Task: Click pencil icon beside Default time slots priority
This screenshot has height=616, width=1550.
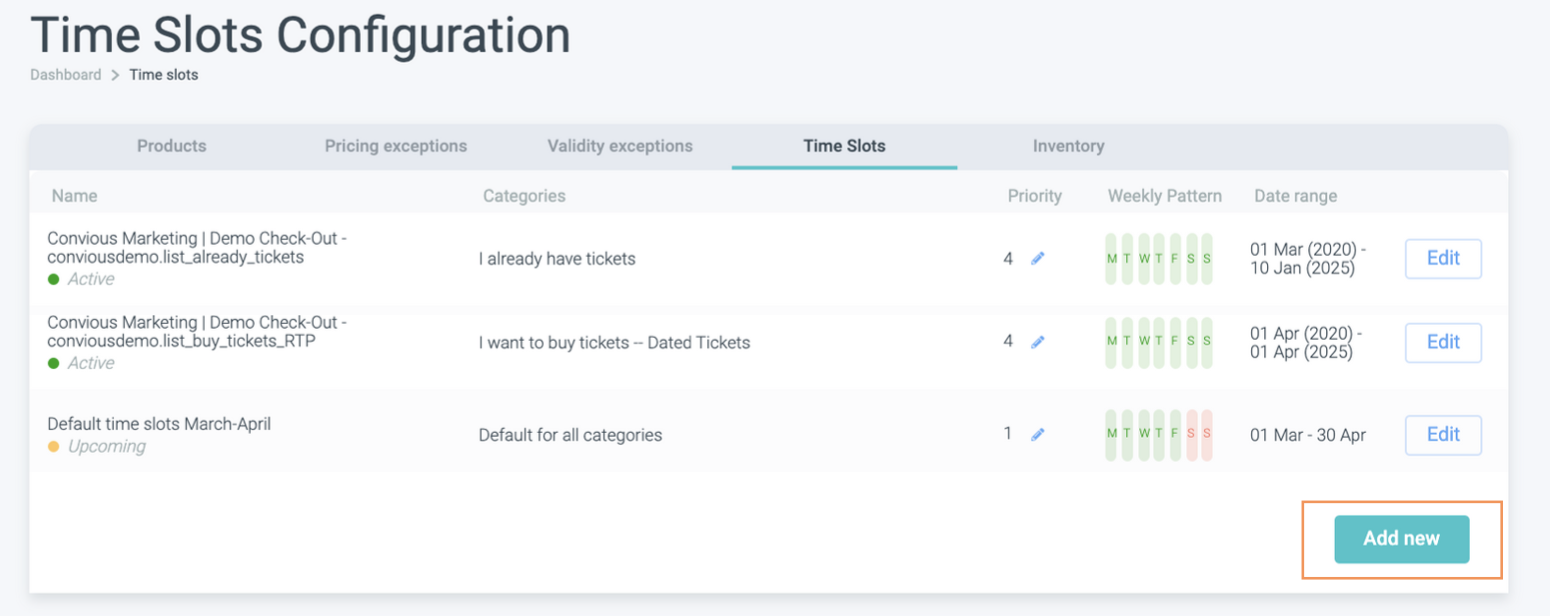Action: pyautogui.click(x=1038, y=434)
